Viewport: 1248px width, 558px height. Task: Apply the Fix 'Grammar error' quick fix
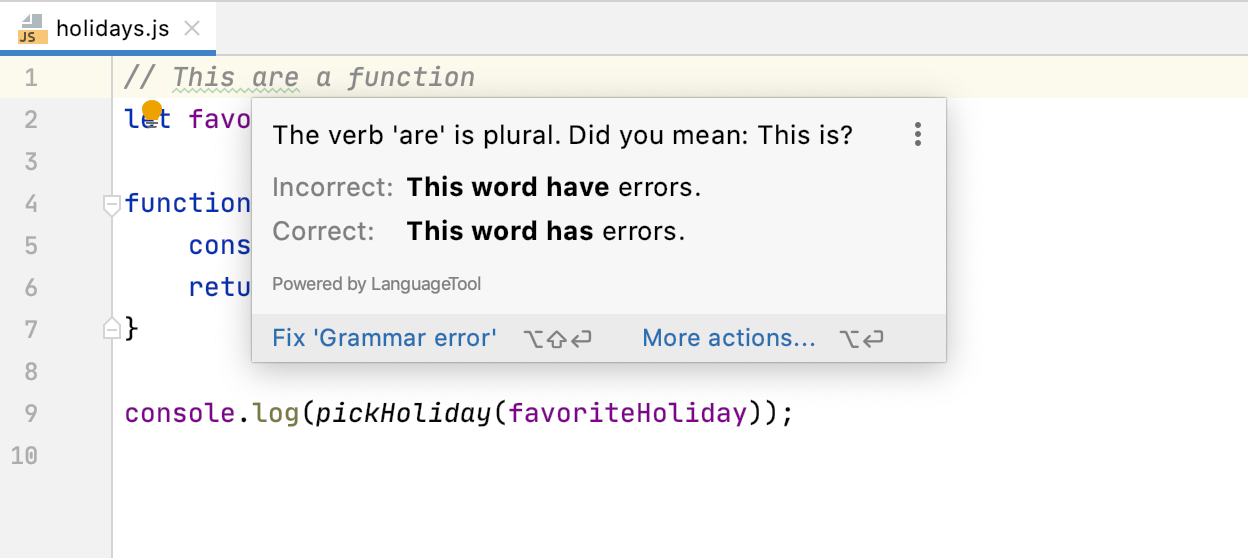pos(384,338)
